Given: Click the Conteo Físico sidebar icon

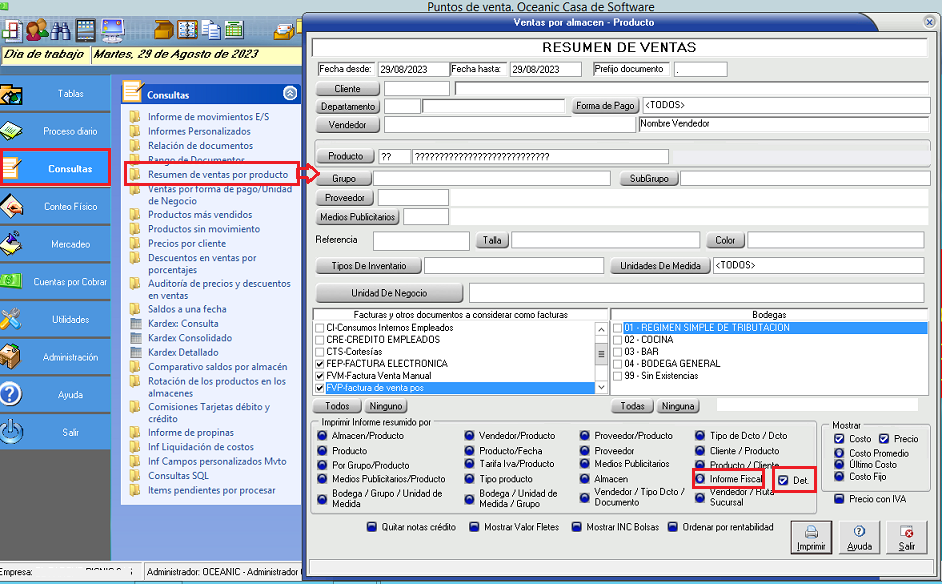Looking at the screenshot, I should [x=12, y=206].
